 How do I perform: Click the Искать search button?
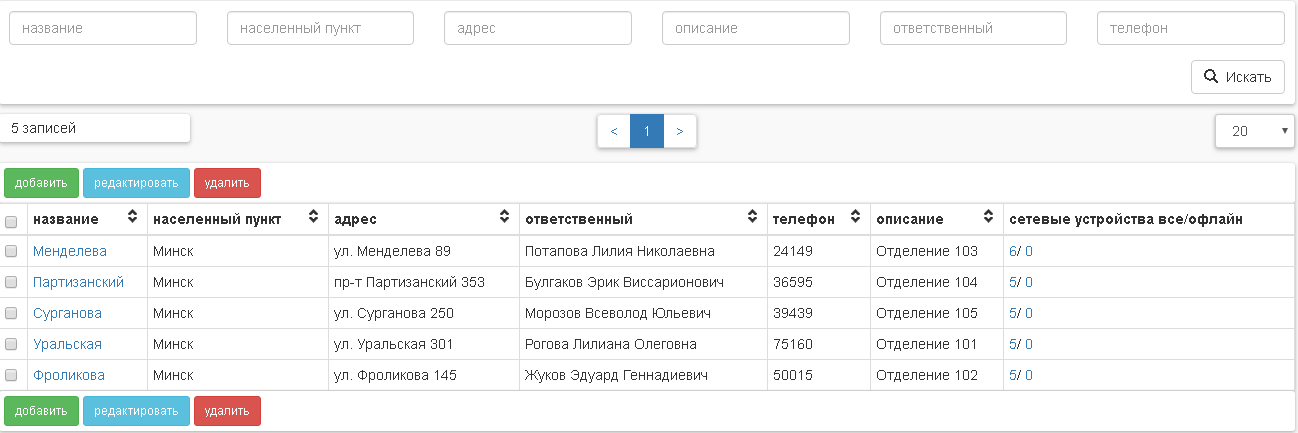click(x=1237, y=77)
